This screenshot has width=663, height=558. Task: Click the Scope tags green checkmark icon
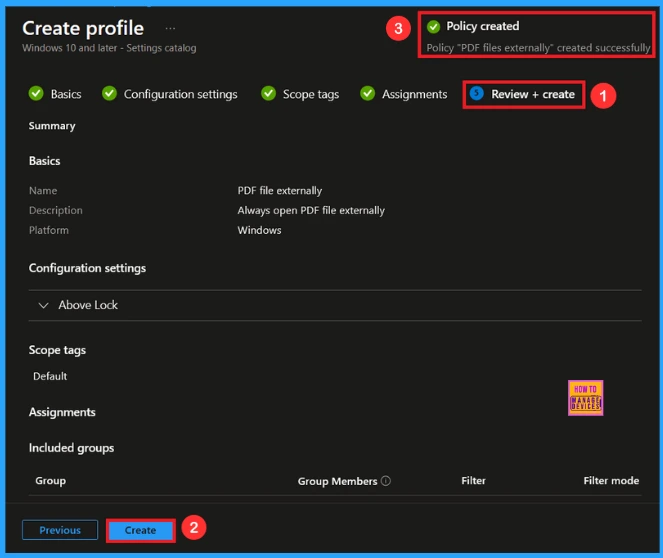(268, 93)
